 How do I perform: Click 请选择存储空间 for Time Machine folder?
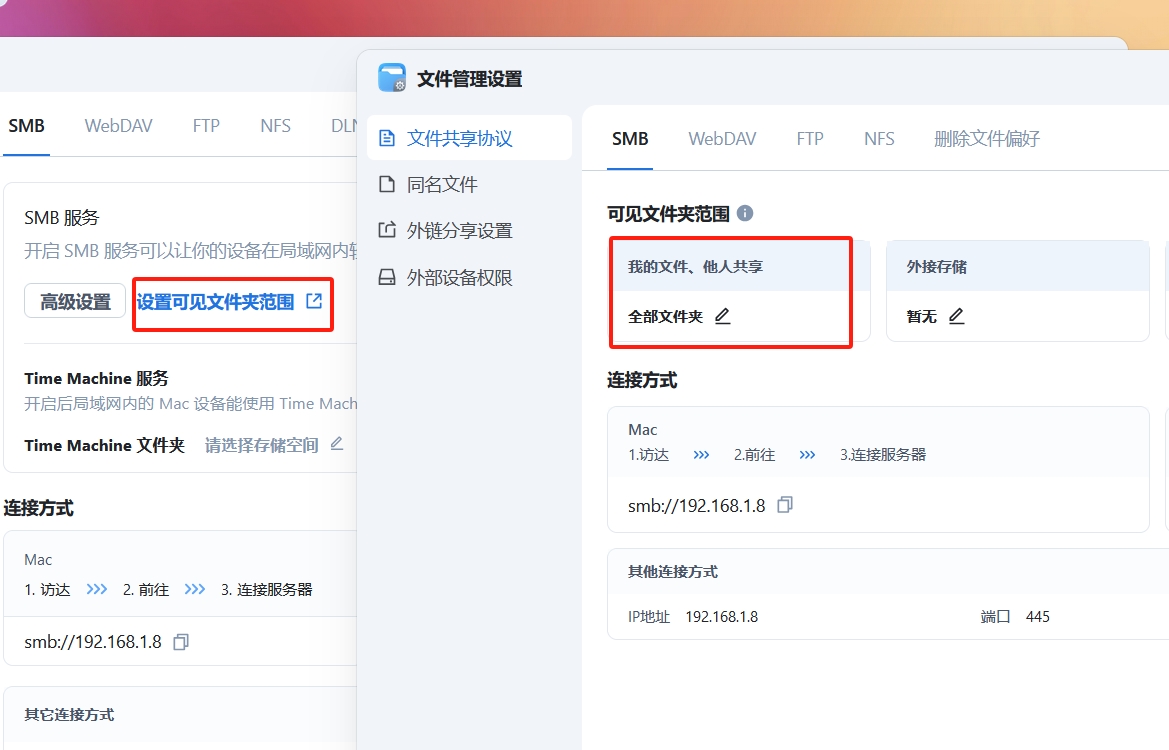tap(262, 445)
